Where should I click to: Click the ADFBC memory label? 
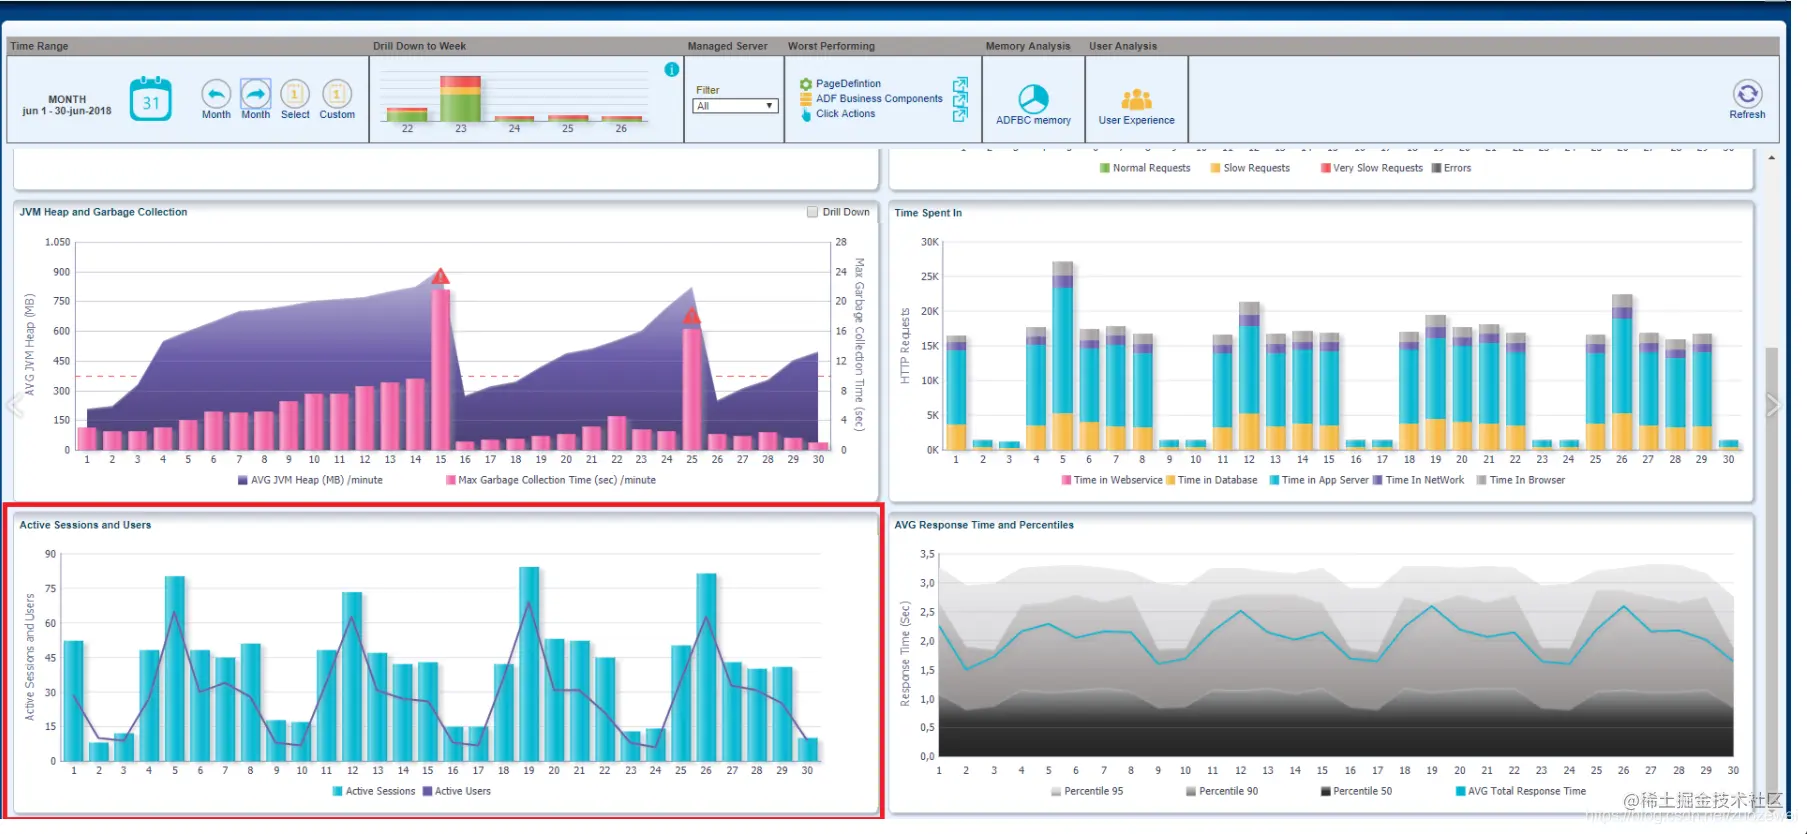[x=1033, y=120]
